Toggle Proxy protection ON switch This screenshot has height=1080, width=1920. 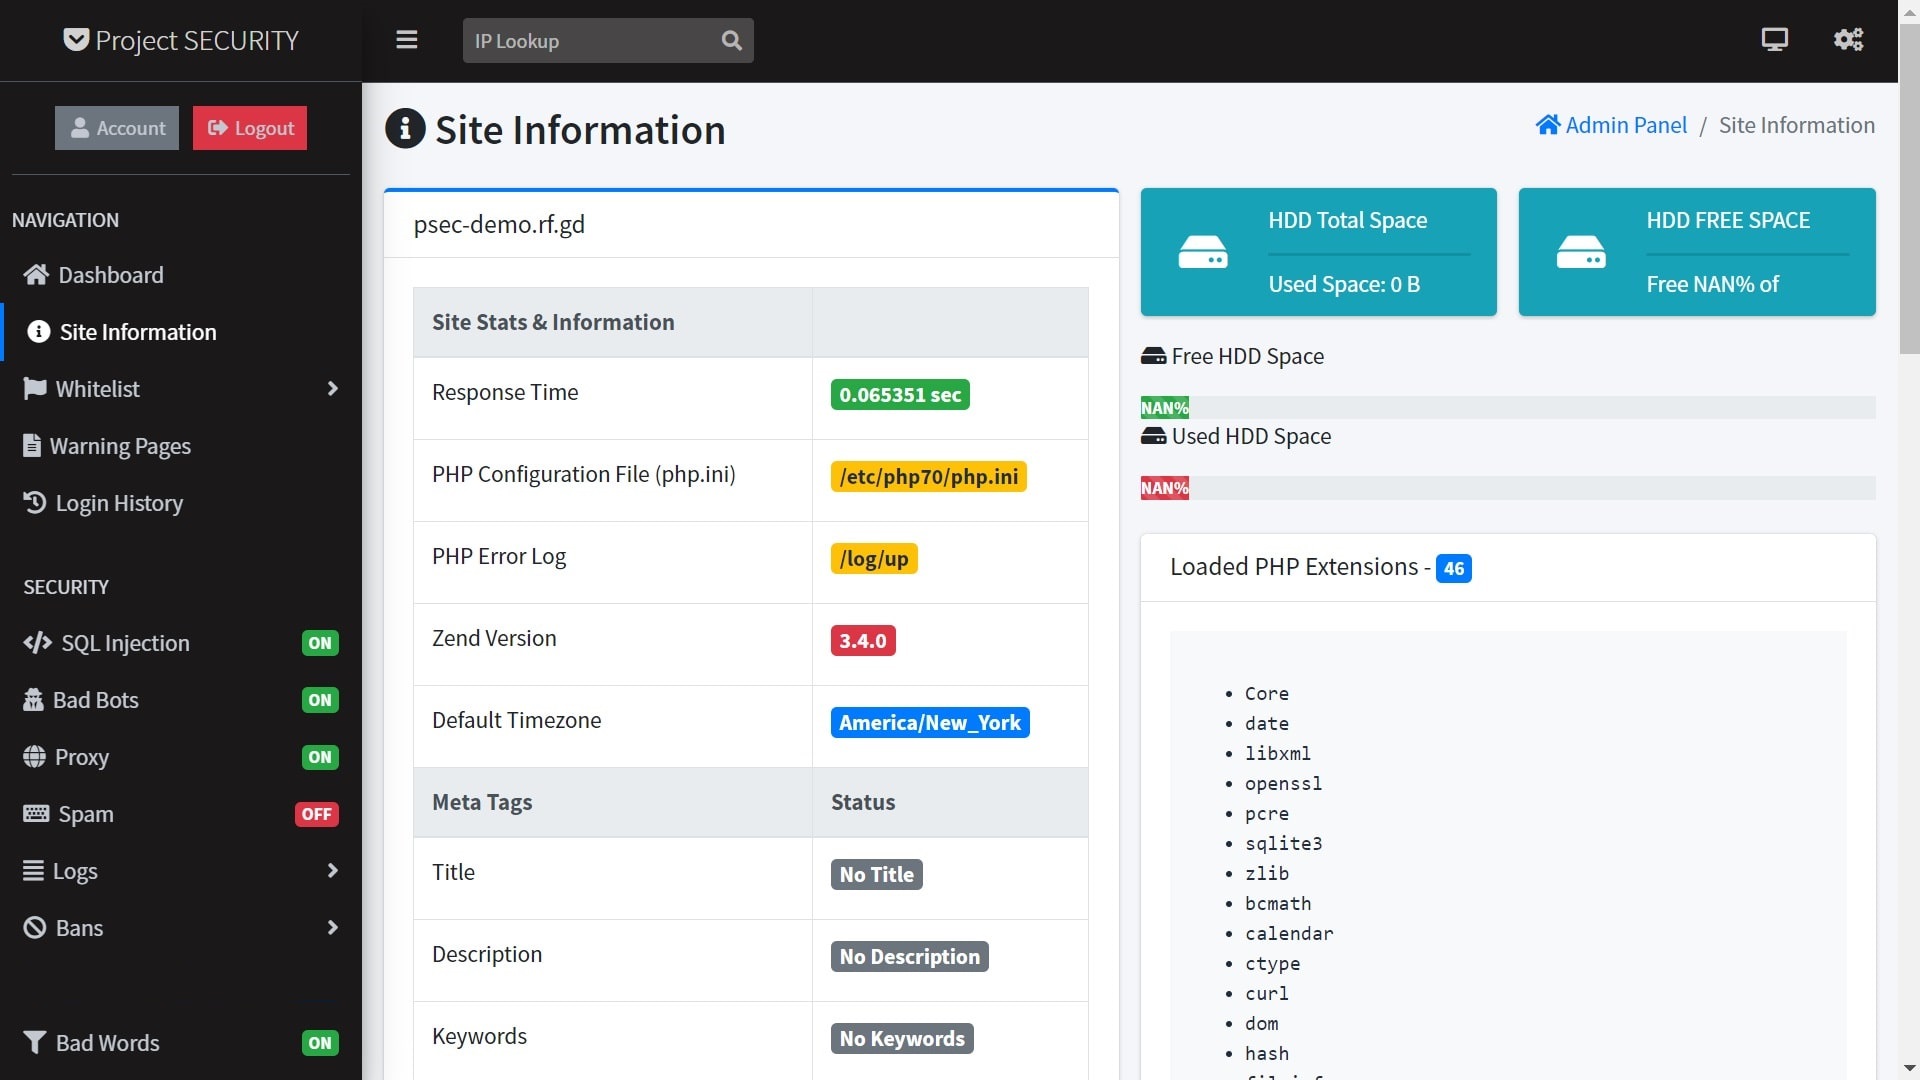319,757
